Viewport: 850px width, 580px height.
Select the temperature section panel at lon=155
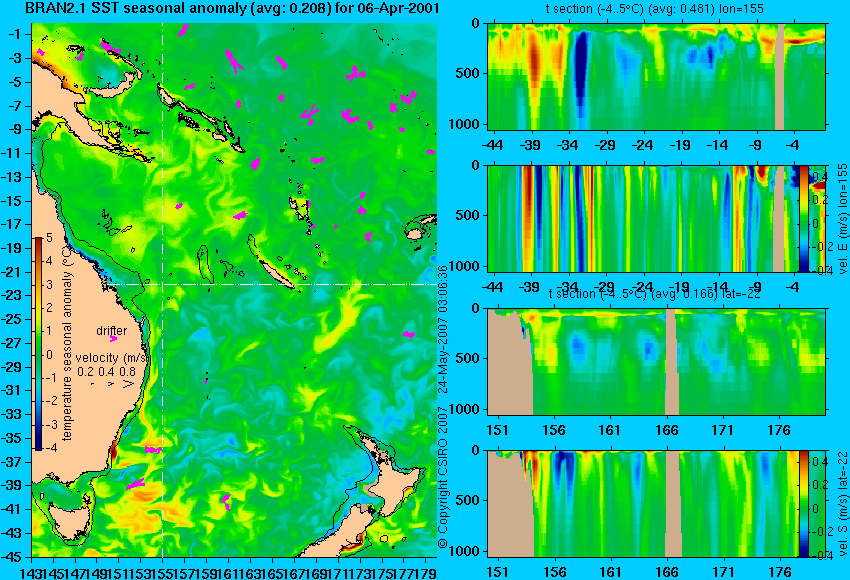(656, 76)
